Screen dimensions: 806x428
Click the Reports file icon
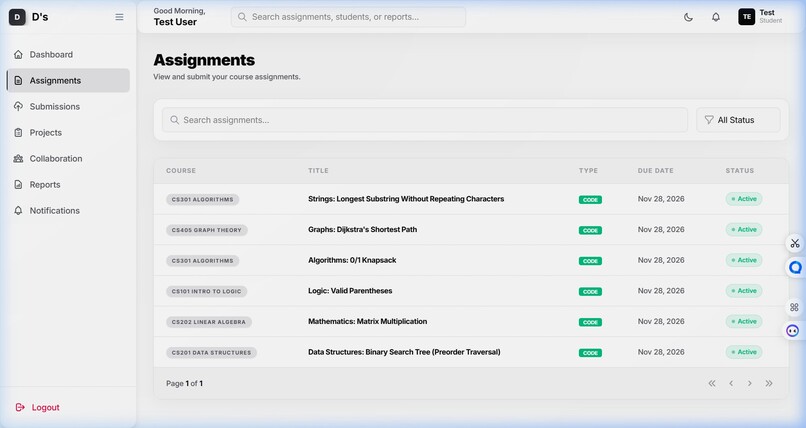pos(19,184)
